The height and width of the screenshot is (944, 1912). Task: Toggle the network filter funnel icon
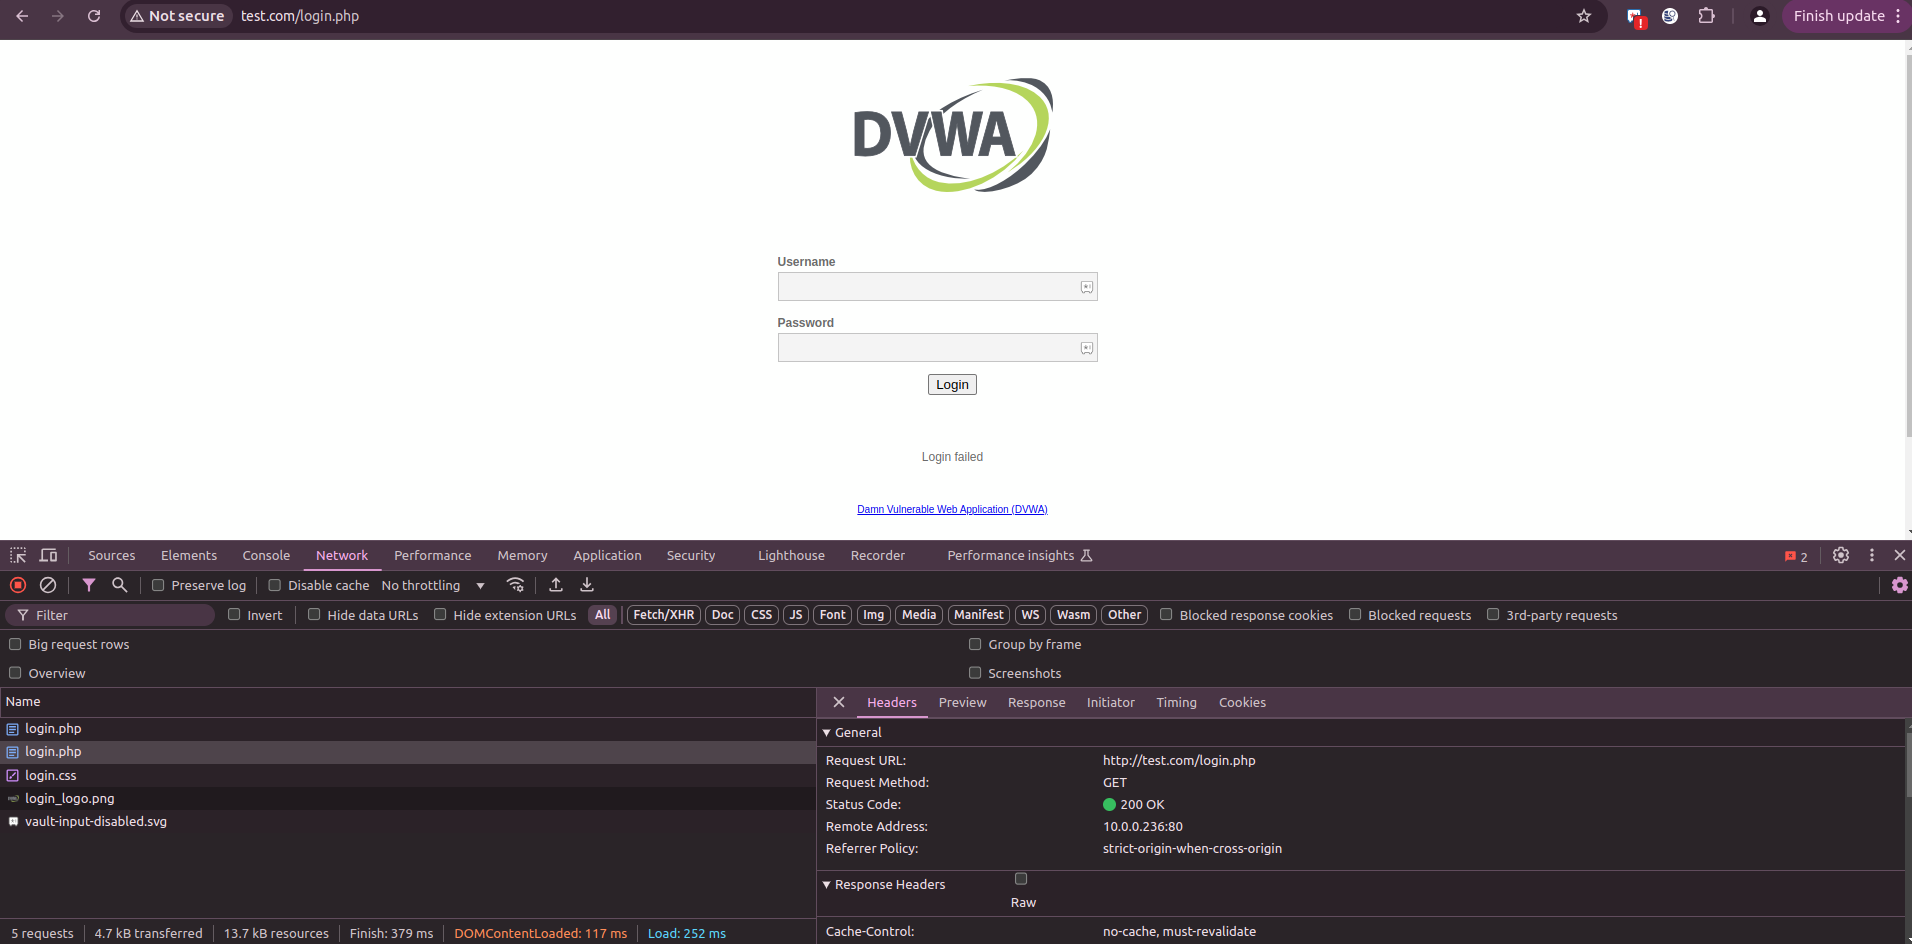click(x=89, y=585)
